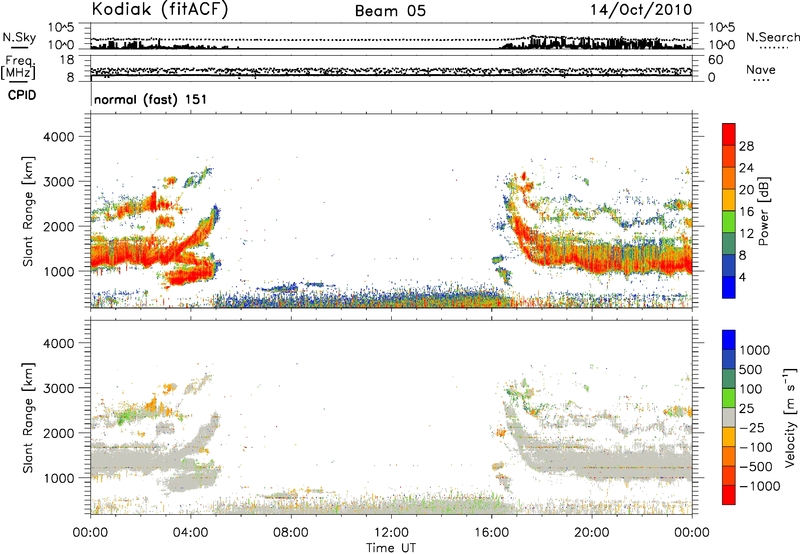
Task: Click the date "14/Oct/2010"
Action: coord(641,10)
